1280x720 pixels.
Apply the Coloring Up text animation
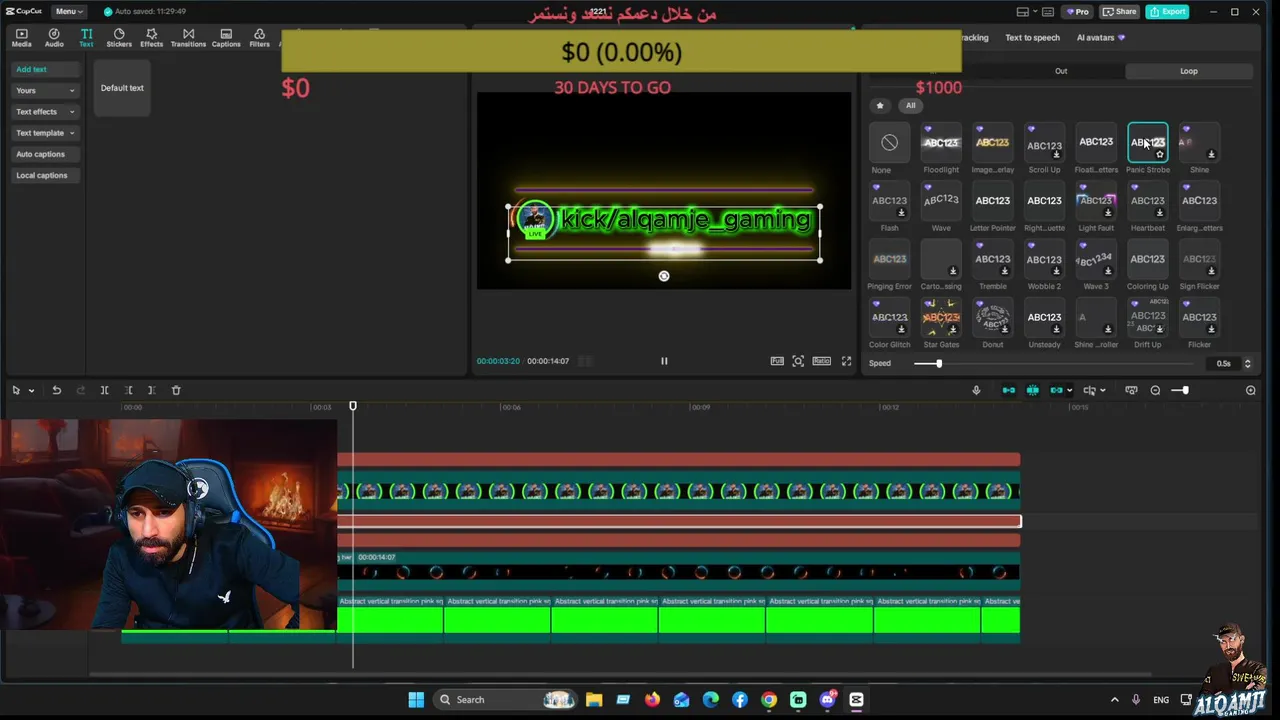point(1147,259)
